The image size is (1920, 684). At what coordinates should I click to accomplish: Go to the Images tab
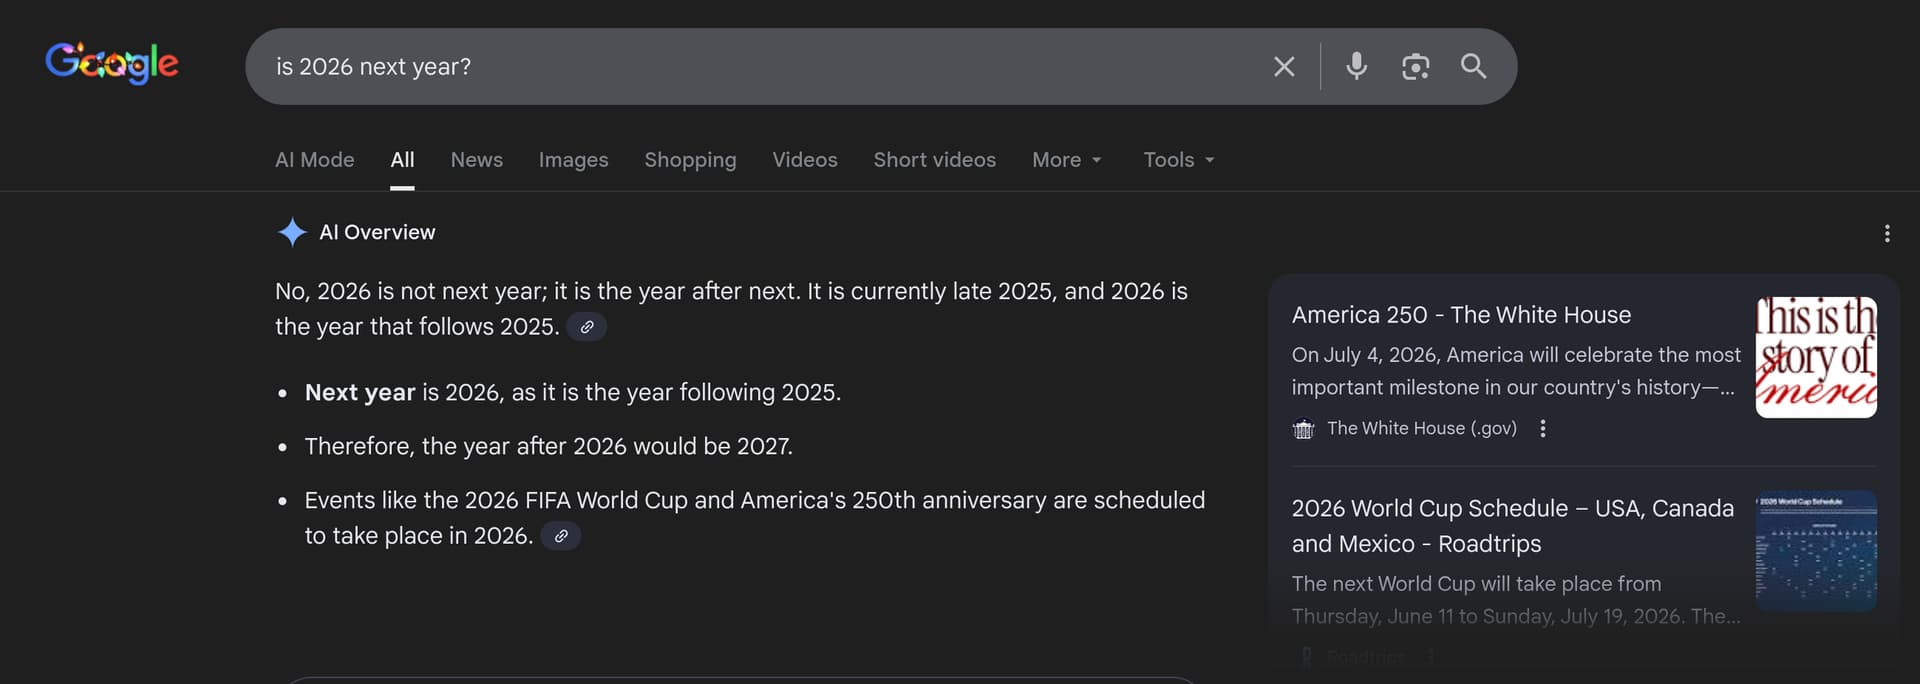pos(573,160)
